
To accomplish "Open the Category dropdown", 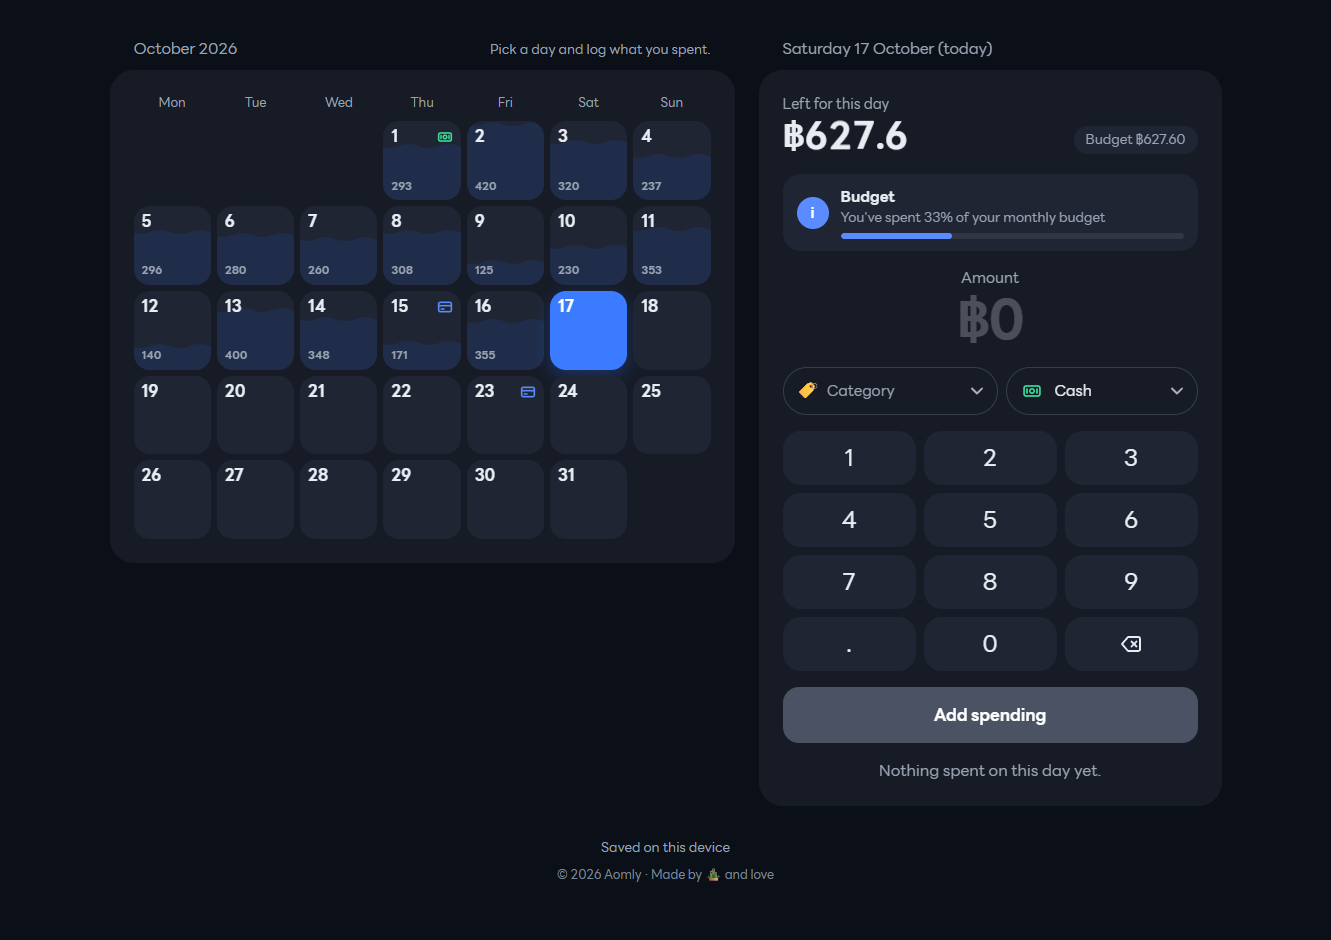I will pyautogui.click(x=890, y=391).
